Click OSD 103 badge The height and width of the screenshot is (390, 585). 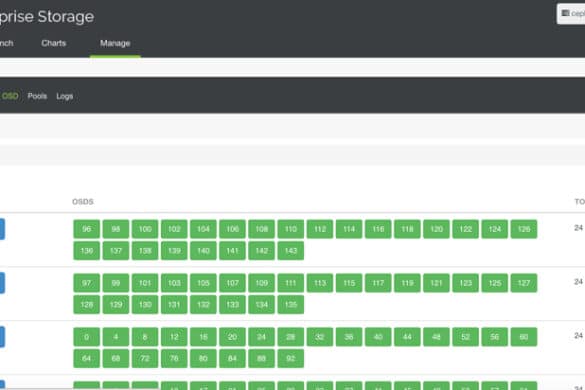click(x=174, y=283)
